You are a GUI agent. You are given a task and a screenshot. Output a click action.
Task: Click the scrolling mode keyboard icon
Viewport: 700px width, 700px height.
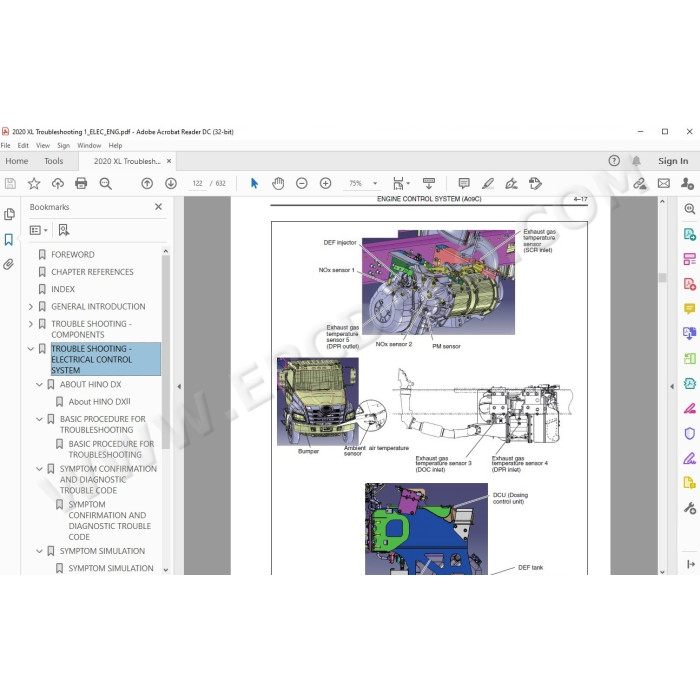[x=429, y=183]
